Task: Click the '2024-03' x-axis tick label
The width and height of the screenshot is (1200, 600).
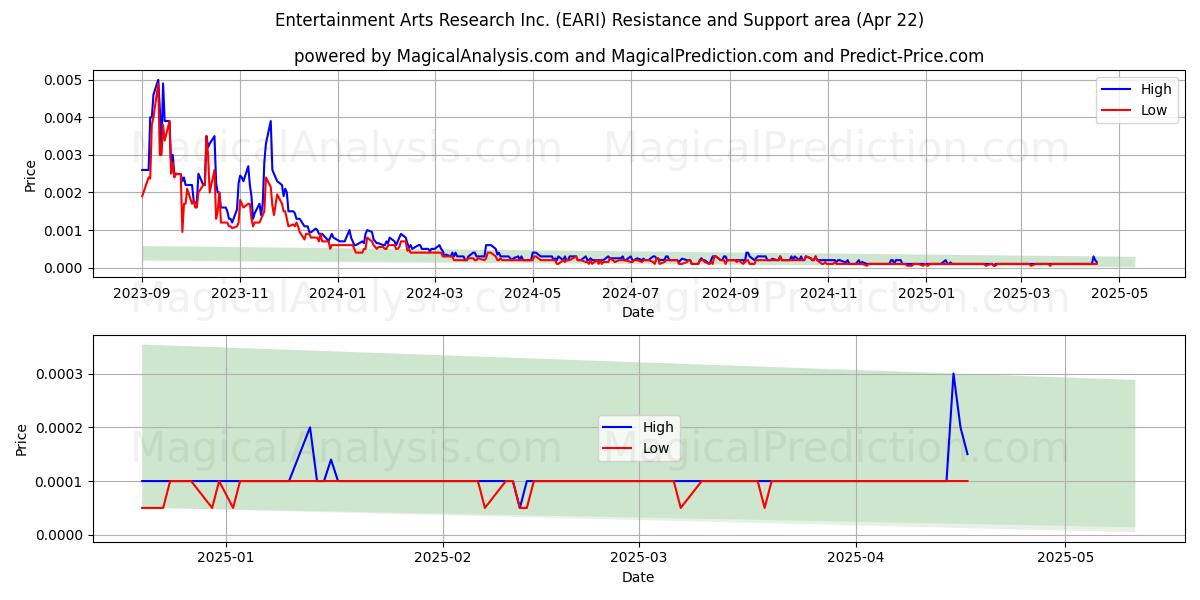Action: coord(435,293)
